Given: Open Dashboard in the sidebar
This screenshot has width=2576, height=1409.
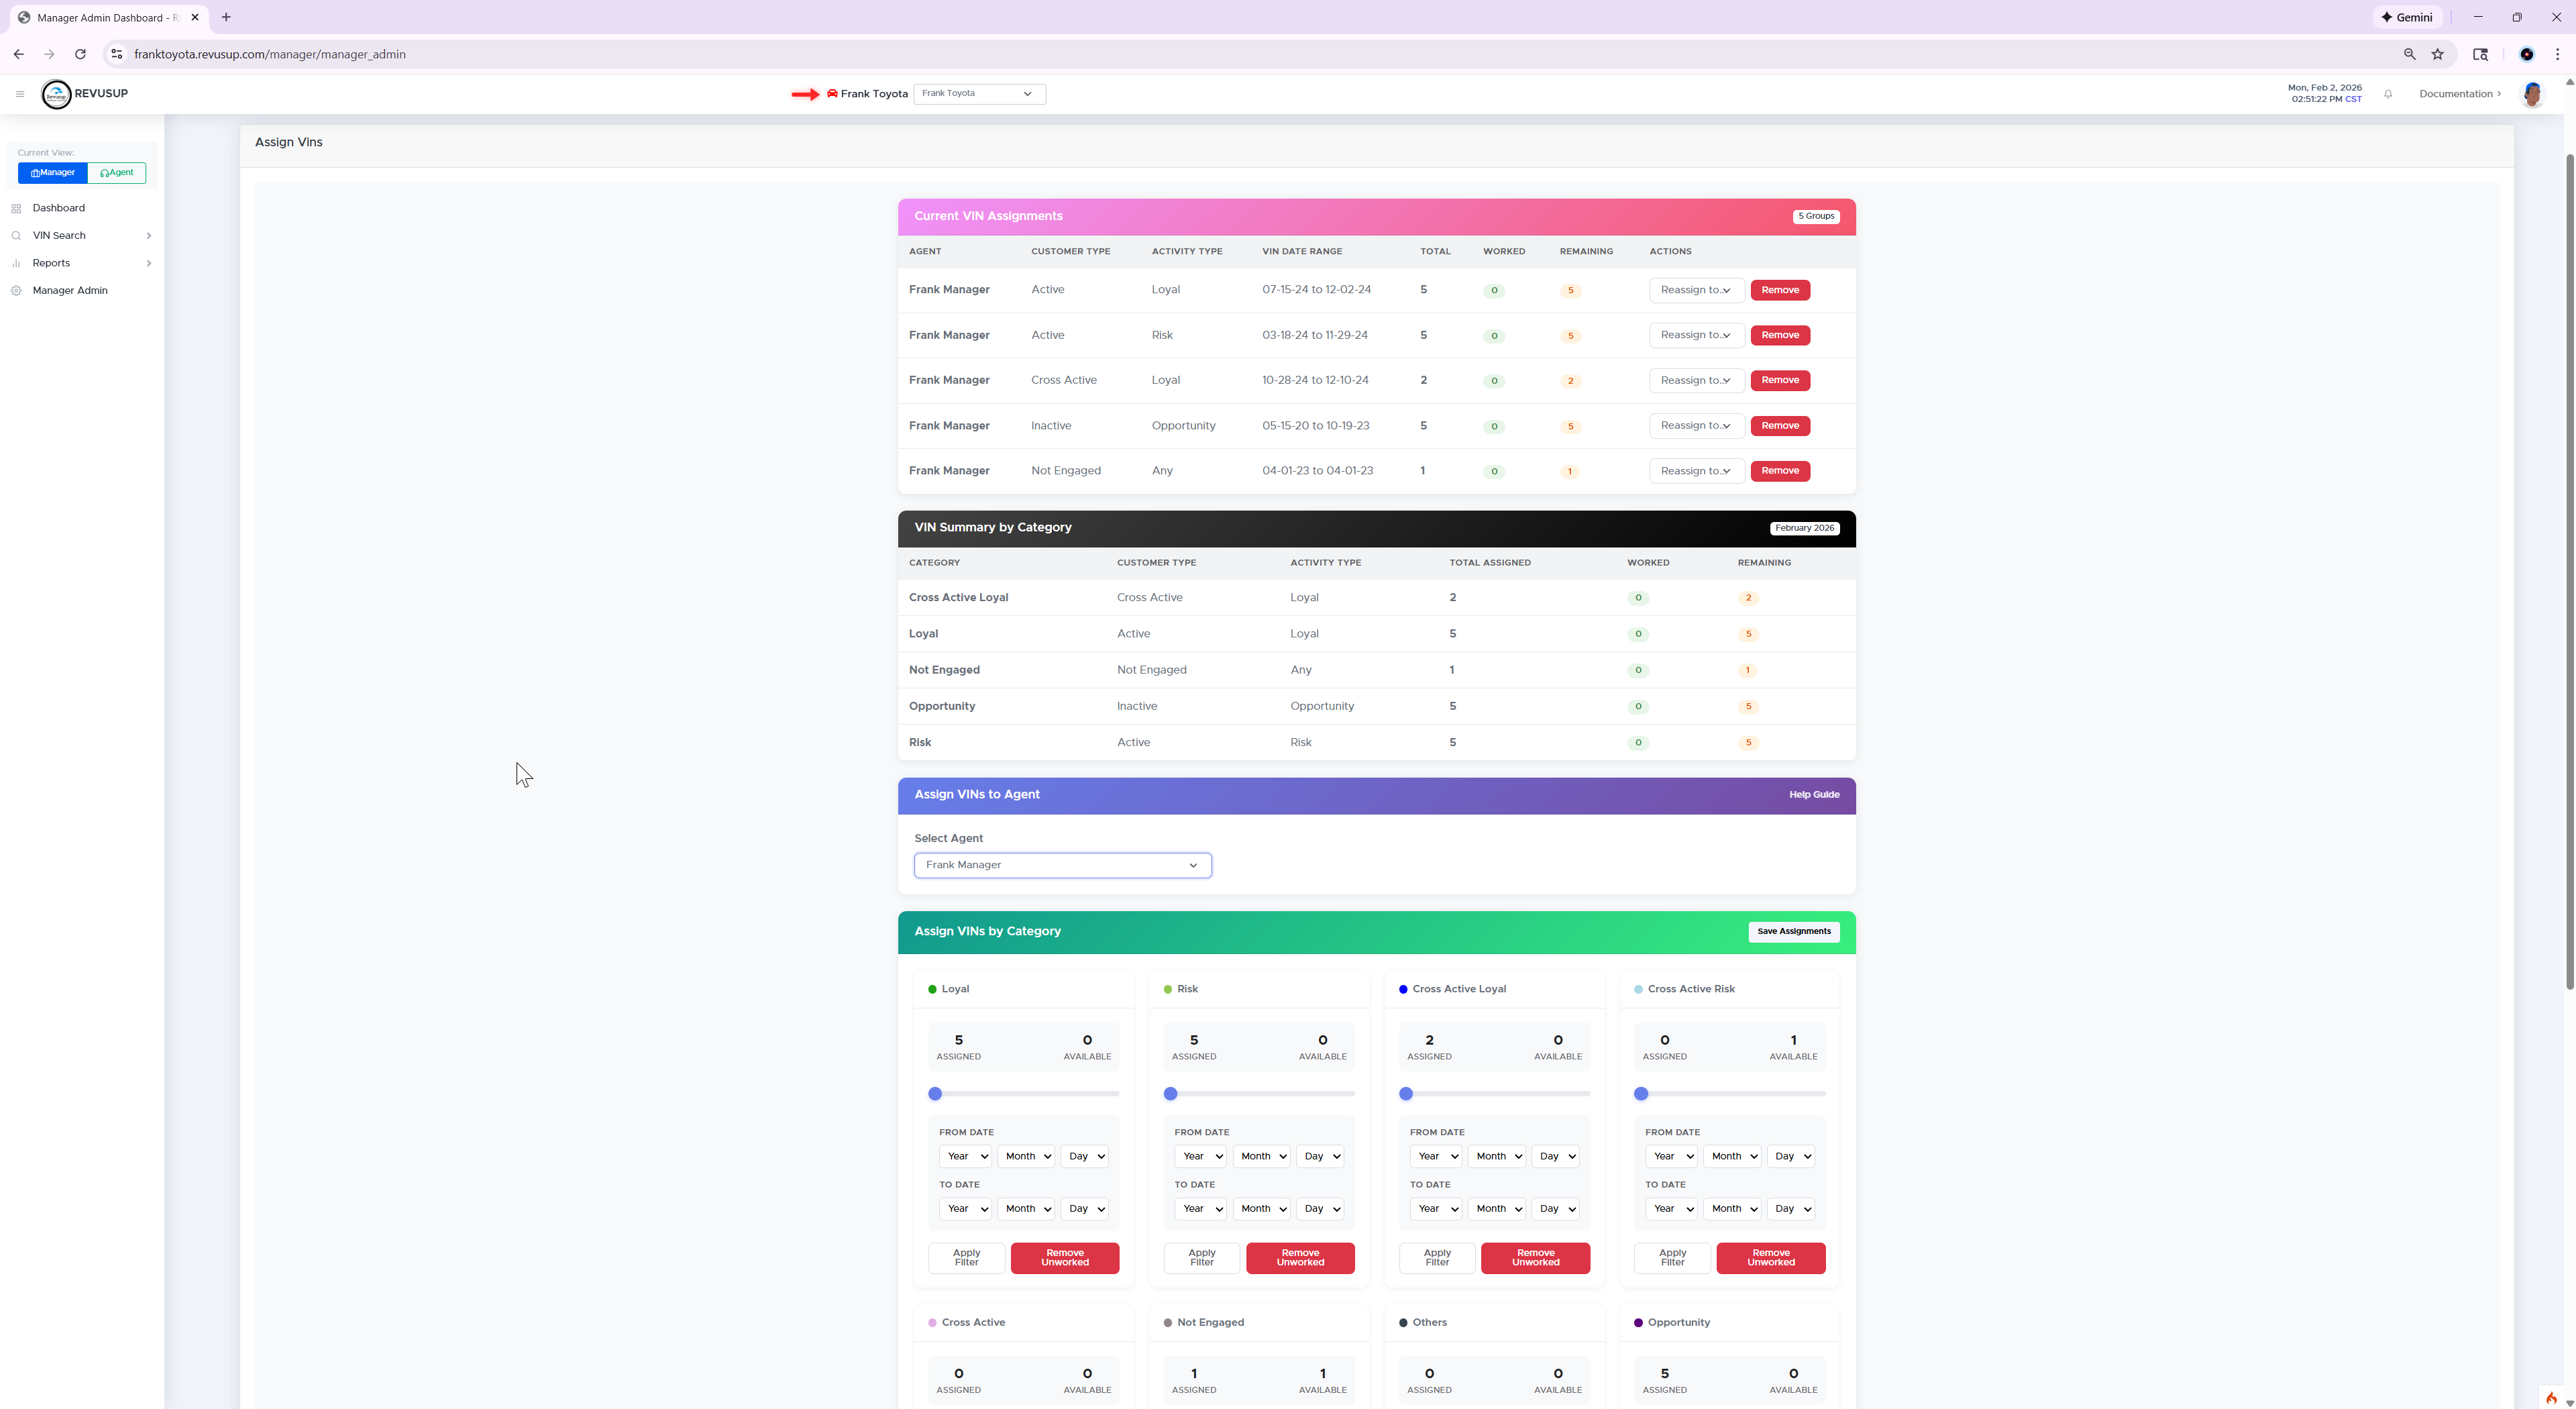Looking at the screenshot, I should [x=58, y=208].
